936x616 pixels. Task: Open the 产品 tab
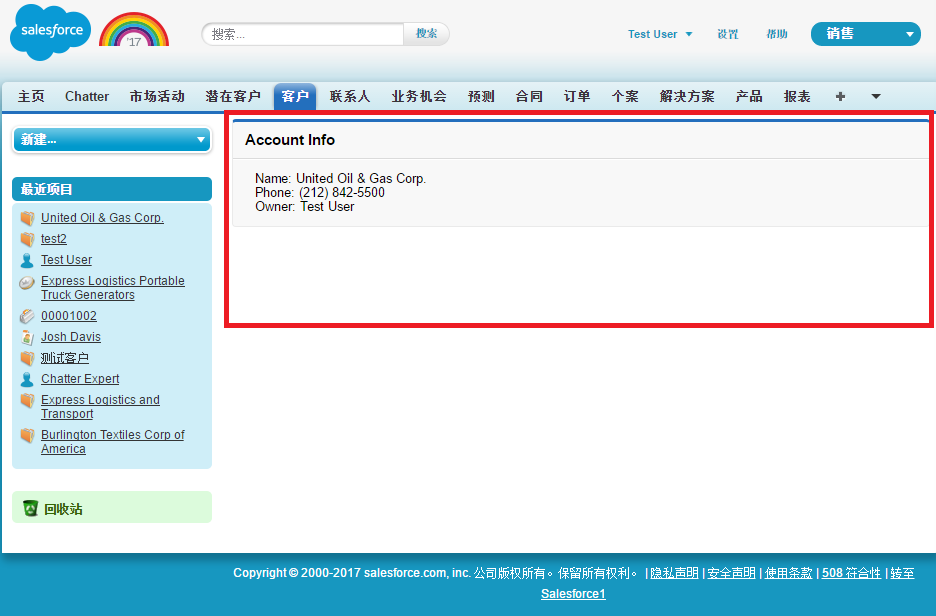coord(749,96)
